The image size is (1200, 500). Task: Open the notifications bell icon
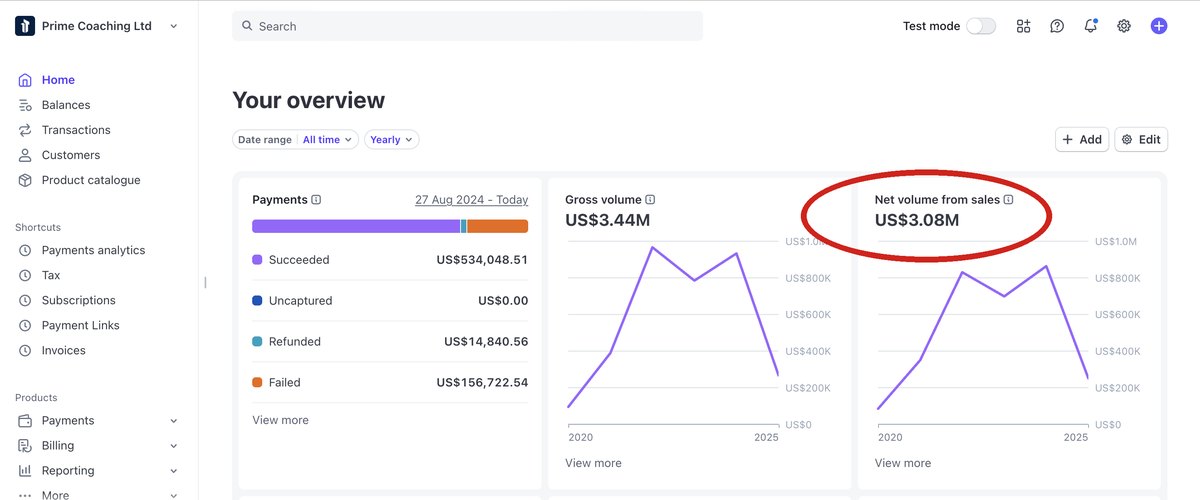click(1091, 26)
